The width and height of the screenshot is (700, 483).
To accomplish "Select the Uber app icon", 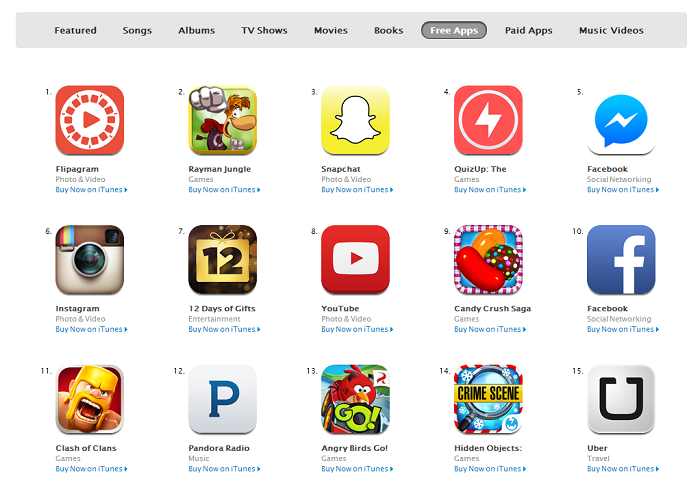I will click(x=621, y=400).
